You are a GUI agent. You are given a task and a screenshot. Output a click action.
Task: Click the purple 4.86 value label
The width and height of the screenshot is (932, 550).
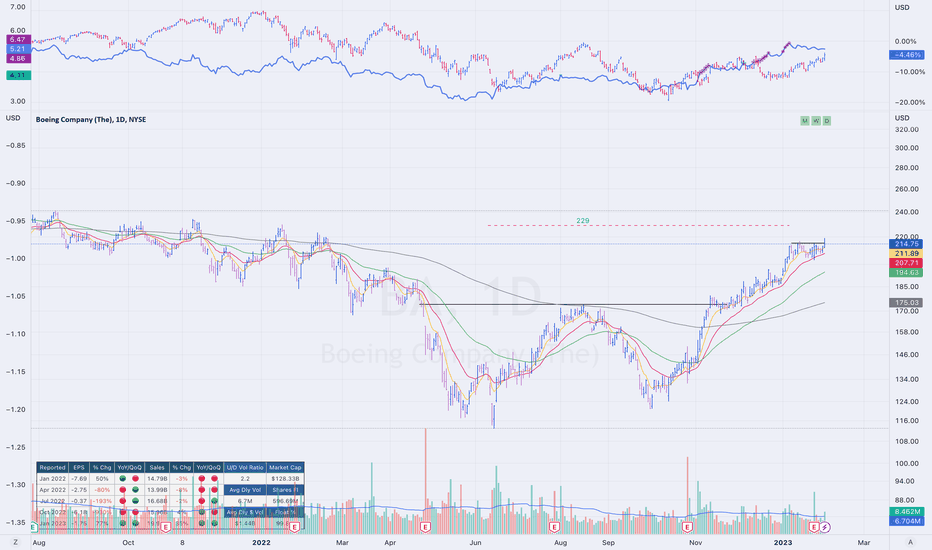pyautogui.click(x=17, y=58)
